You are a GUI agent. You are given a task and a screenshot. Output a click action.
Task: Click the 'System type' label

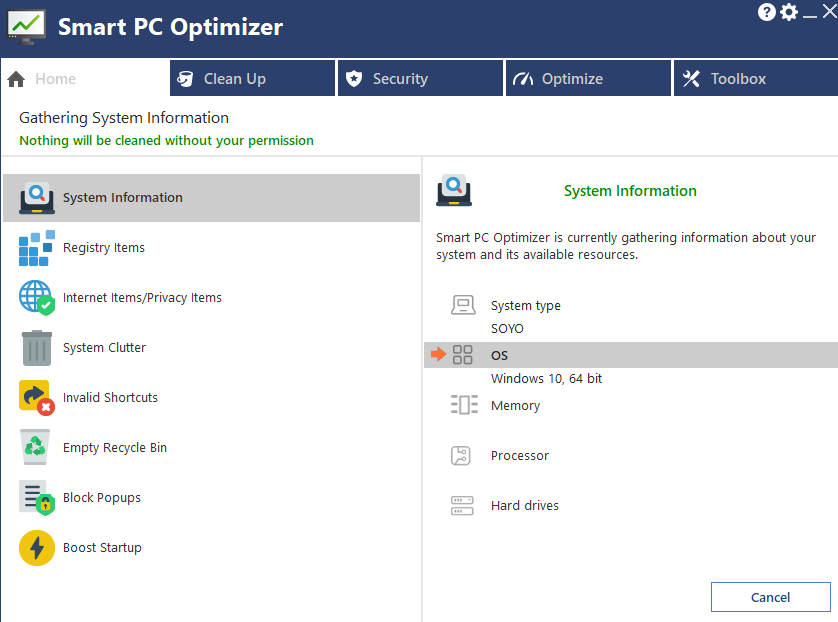[526, 306]
